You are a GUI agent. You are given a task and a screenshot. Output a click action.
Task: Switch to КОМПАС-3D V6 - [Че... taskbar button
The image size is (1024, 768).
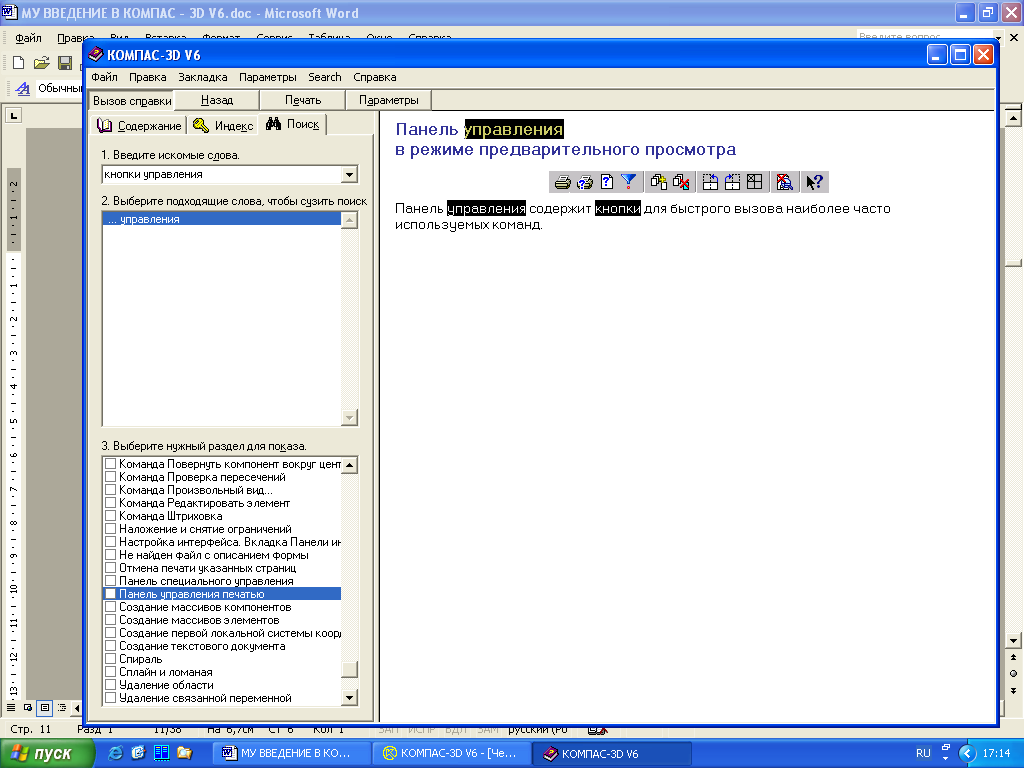452,753
